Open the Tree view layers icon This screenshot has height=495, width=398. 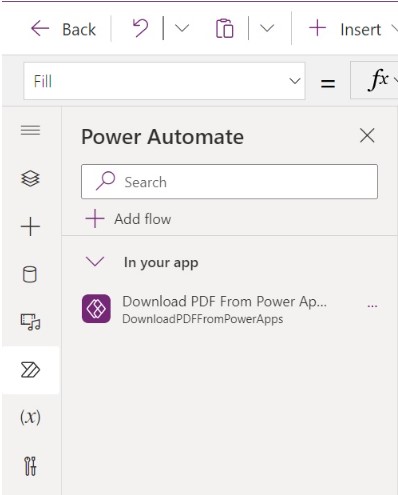pos(30,178)
